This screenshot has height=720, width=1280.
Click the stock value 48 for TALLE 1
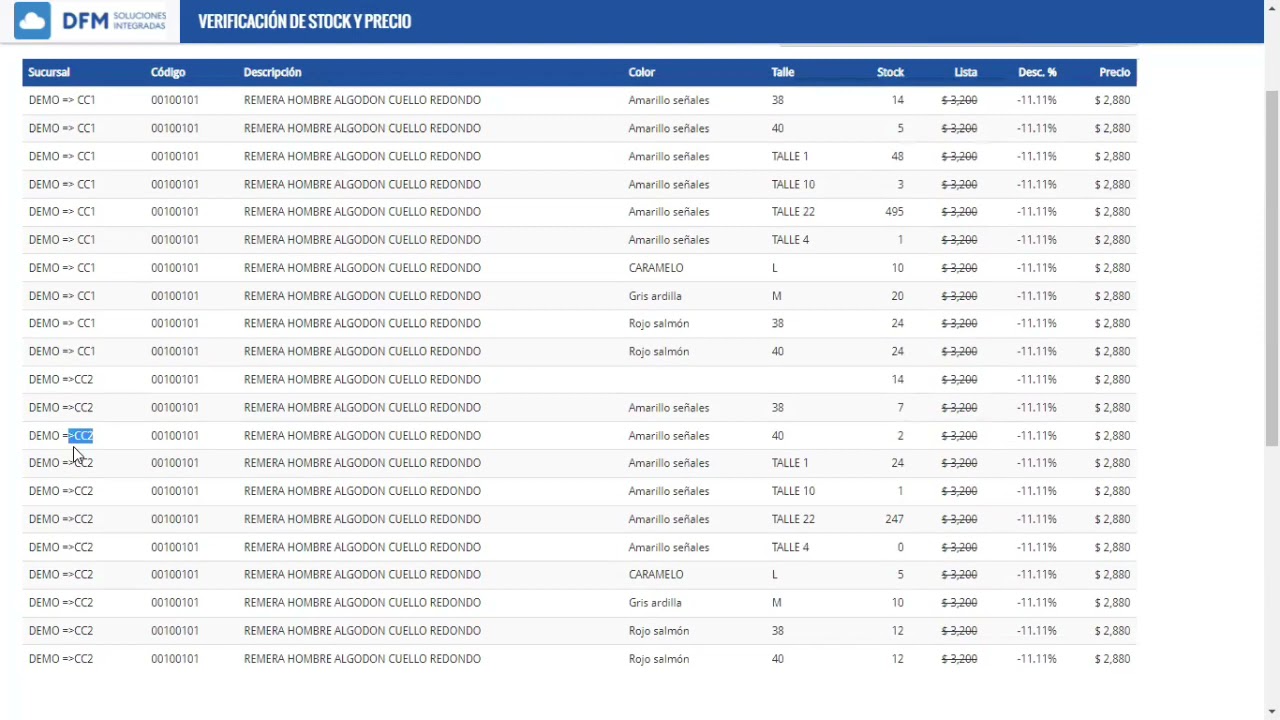[x=897, y=156]
